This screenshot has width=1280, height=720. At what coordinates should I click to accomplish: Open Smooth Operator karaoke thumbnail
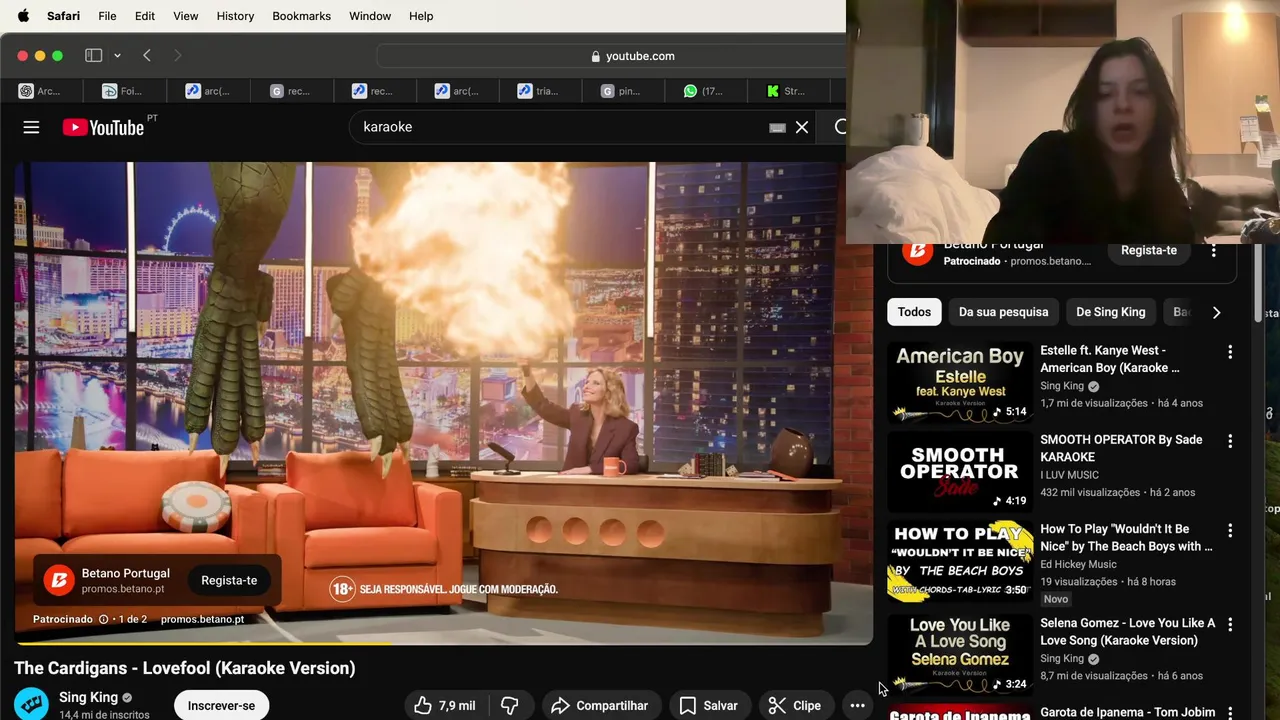[x=960, y=472]
